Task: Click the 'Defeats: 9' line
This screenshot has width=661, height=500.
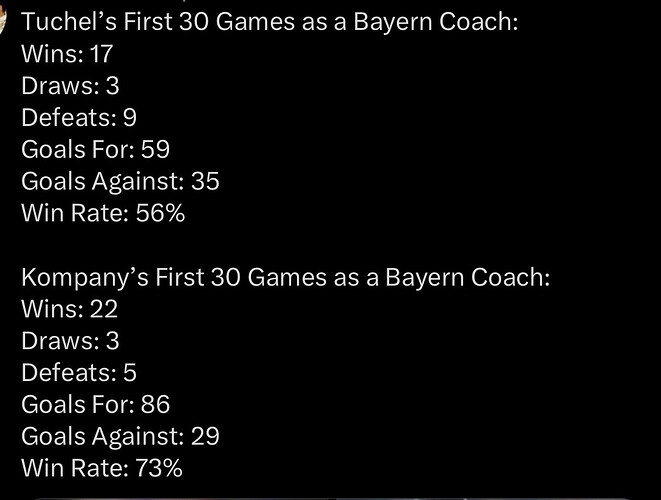Action: 79,118
